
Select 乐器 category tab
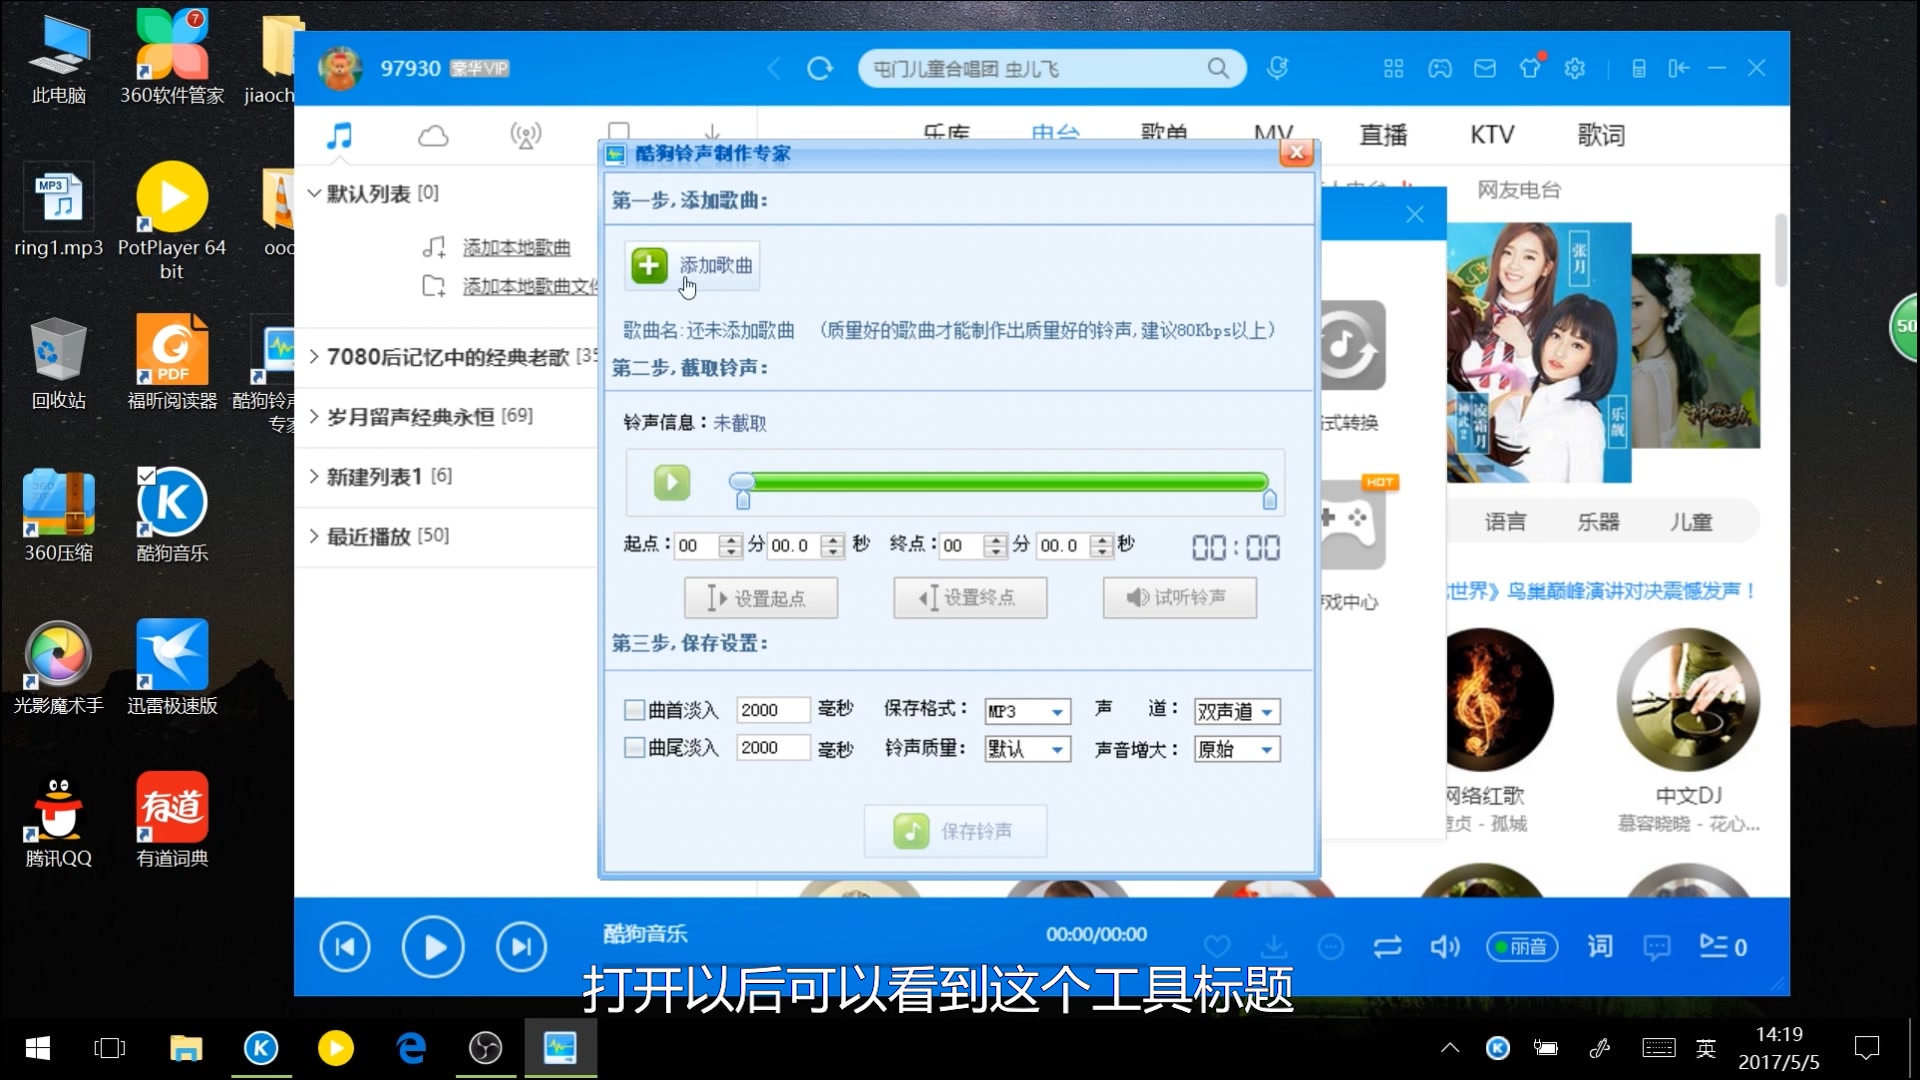[x=1598, y=522]
